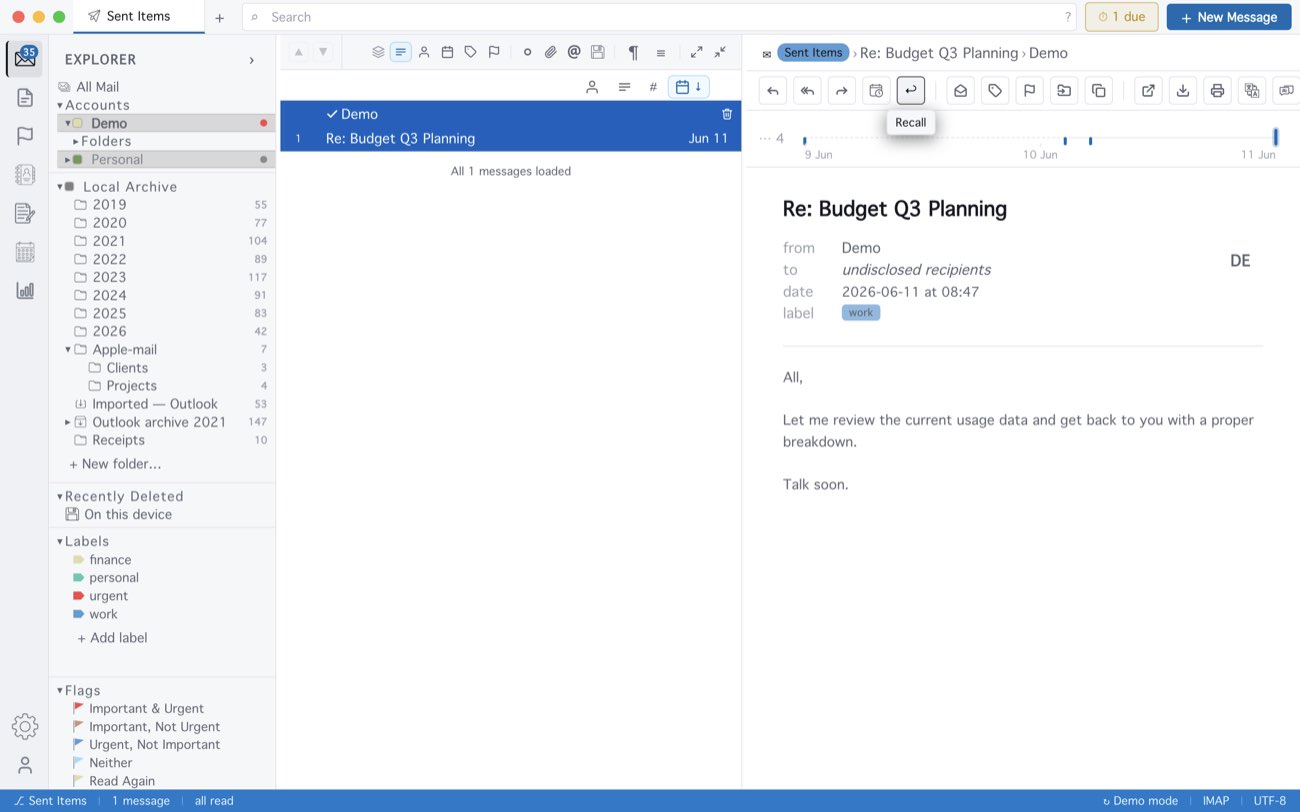The height and width of the screenshot is (812, 1300).
Task: Open settings gear in sidebar
Action: (25, 727)
